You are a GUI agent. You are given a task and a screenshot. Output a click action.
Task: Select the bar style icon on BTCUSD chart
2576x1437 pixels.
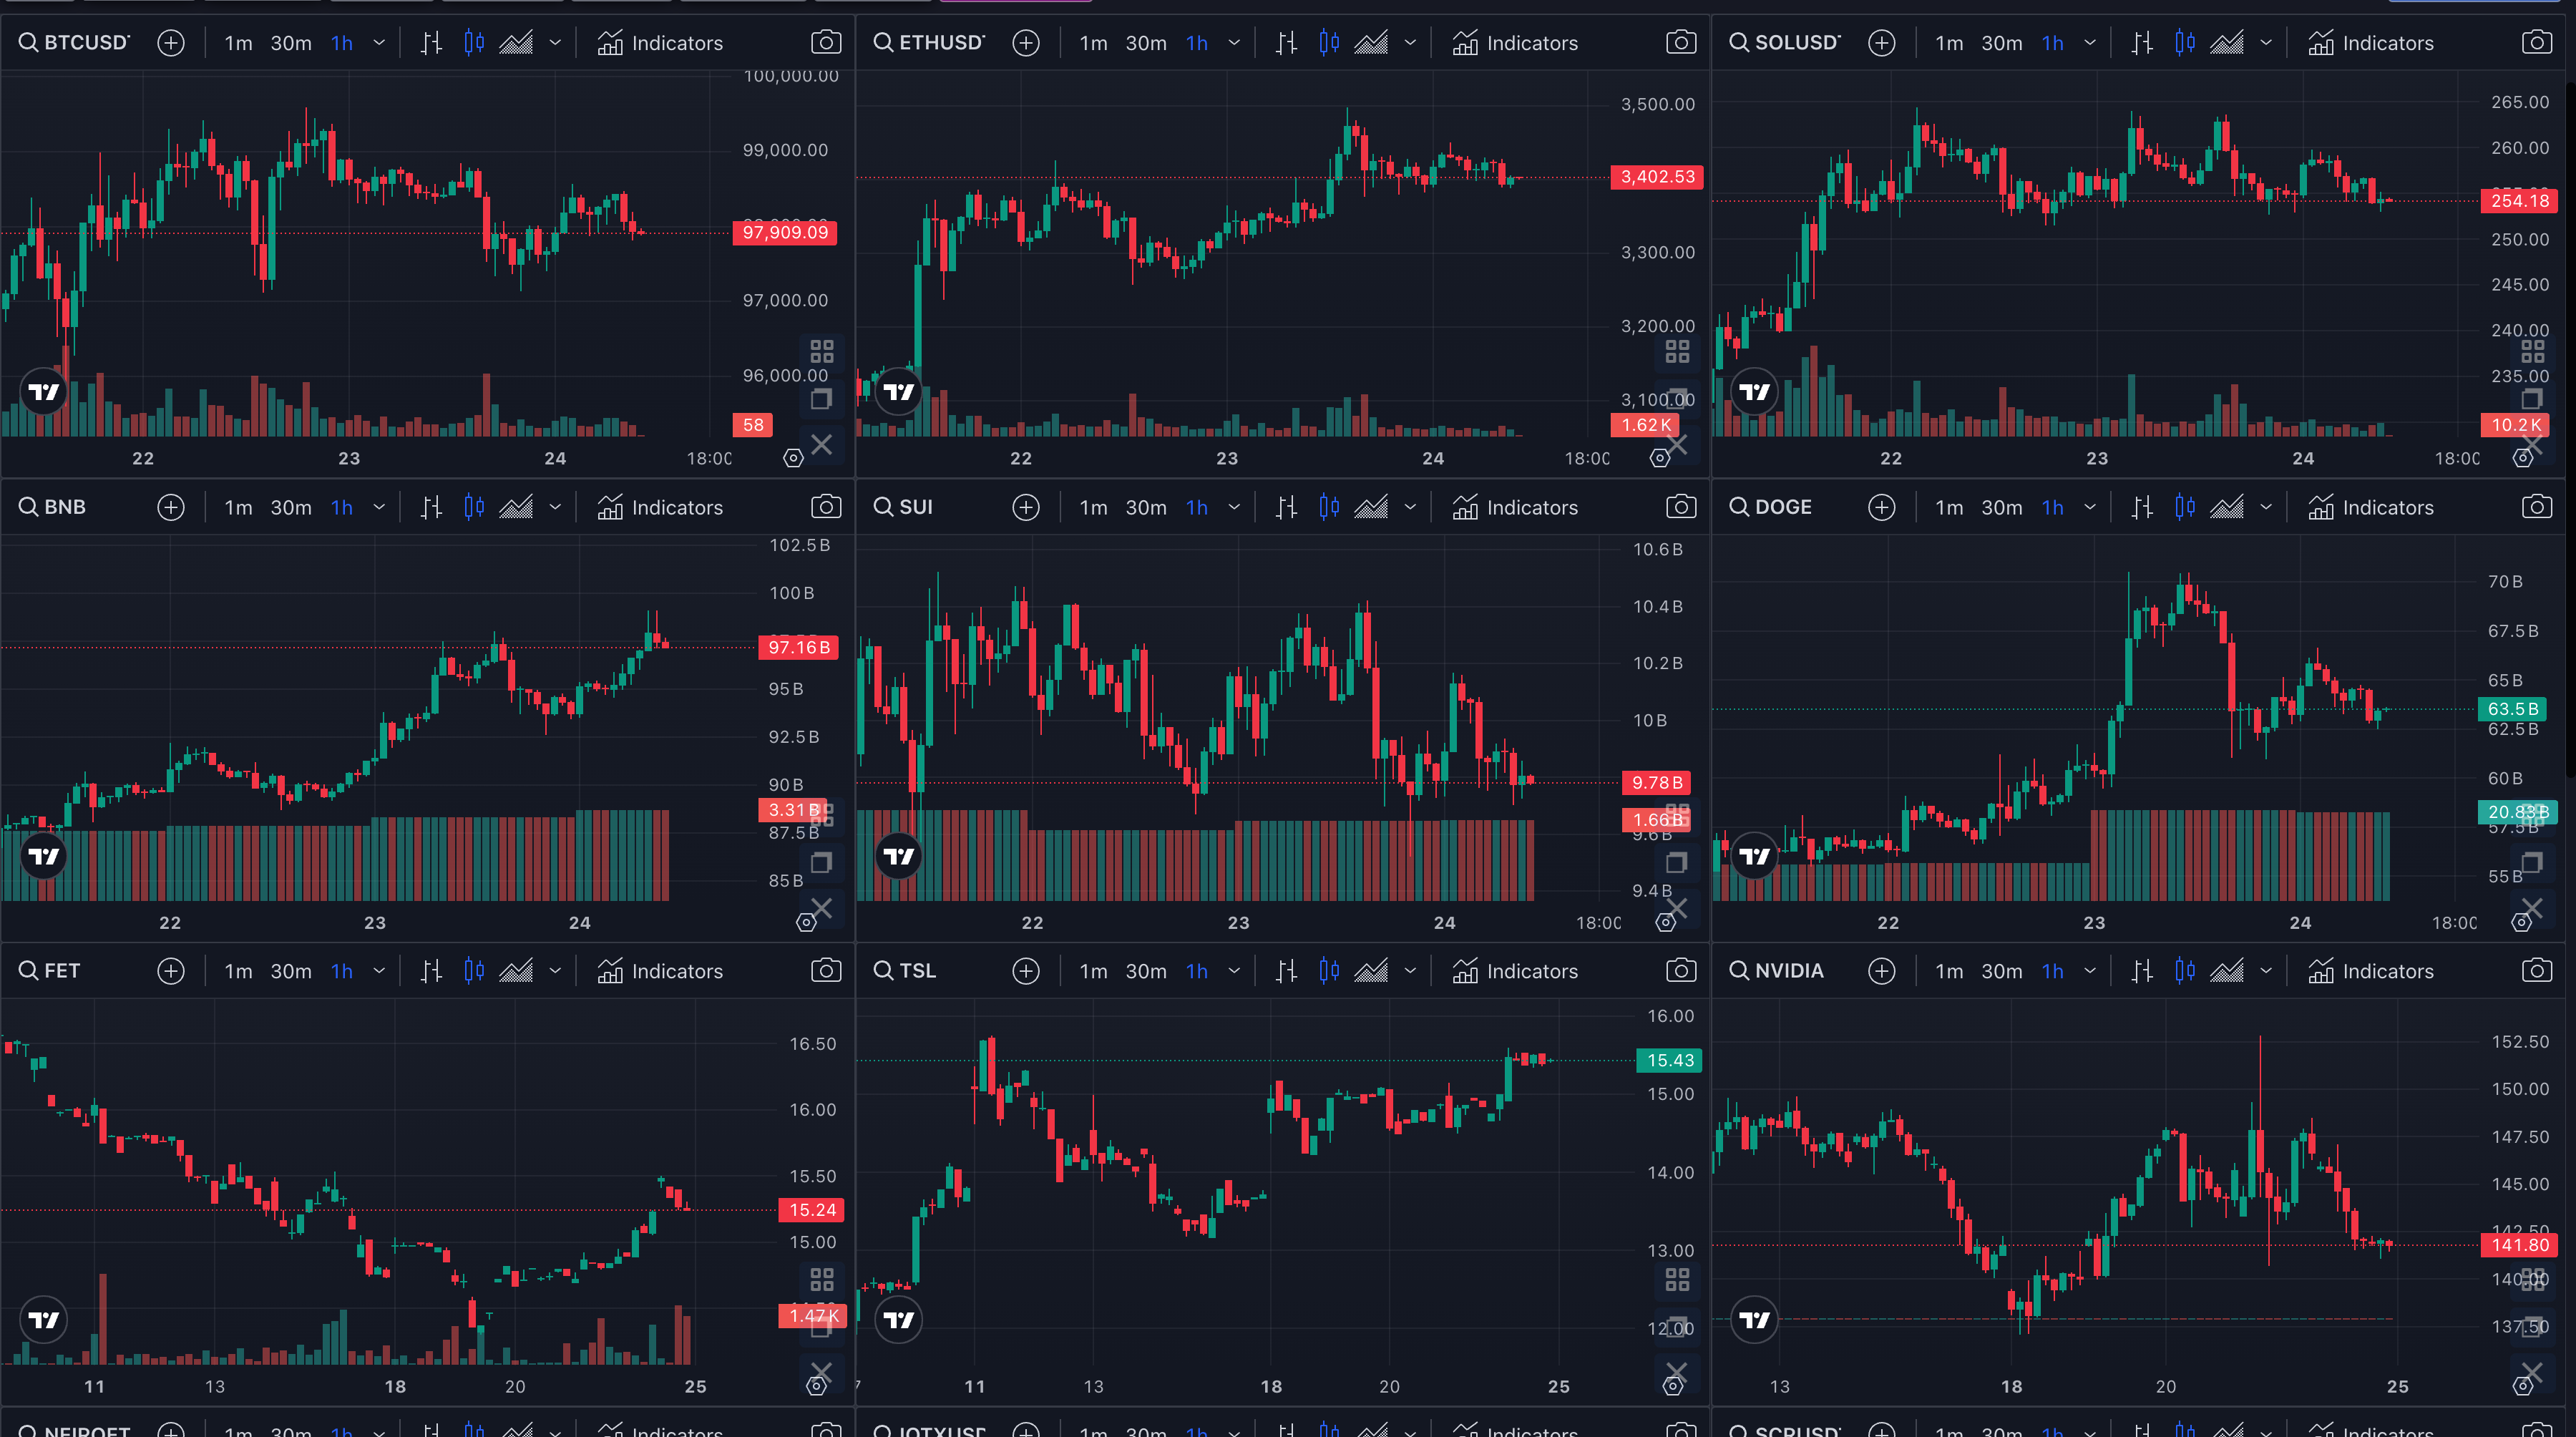pyautogui.click(x=430, y=43)
